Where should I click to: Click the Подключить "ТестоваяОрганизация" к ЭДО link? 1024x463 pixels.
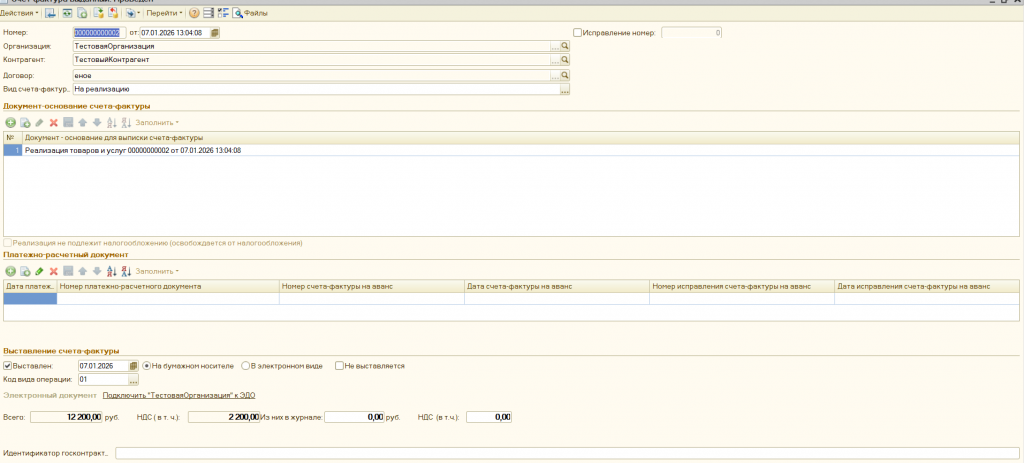(x=178, y=395)
